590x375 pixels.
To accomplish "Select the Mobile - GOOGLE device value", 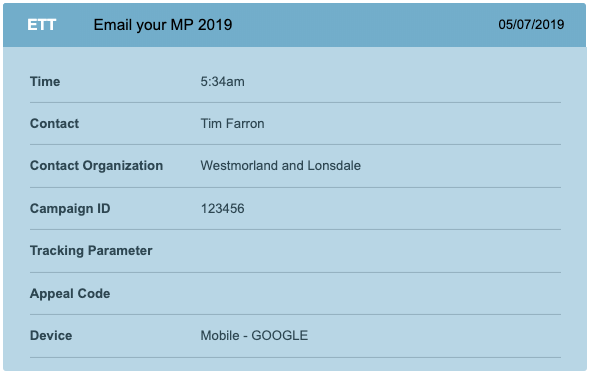I will click(x=254, y=336).
